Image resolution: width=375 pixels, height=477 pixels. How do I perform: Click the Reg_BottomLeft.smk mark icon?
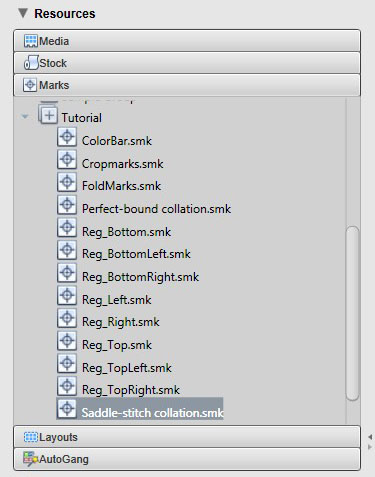67,250
